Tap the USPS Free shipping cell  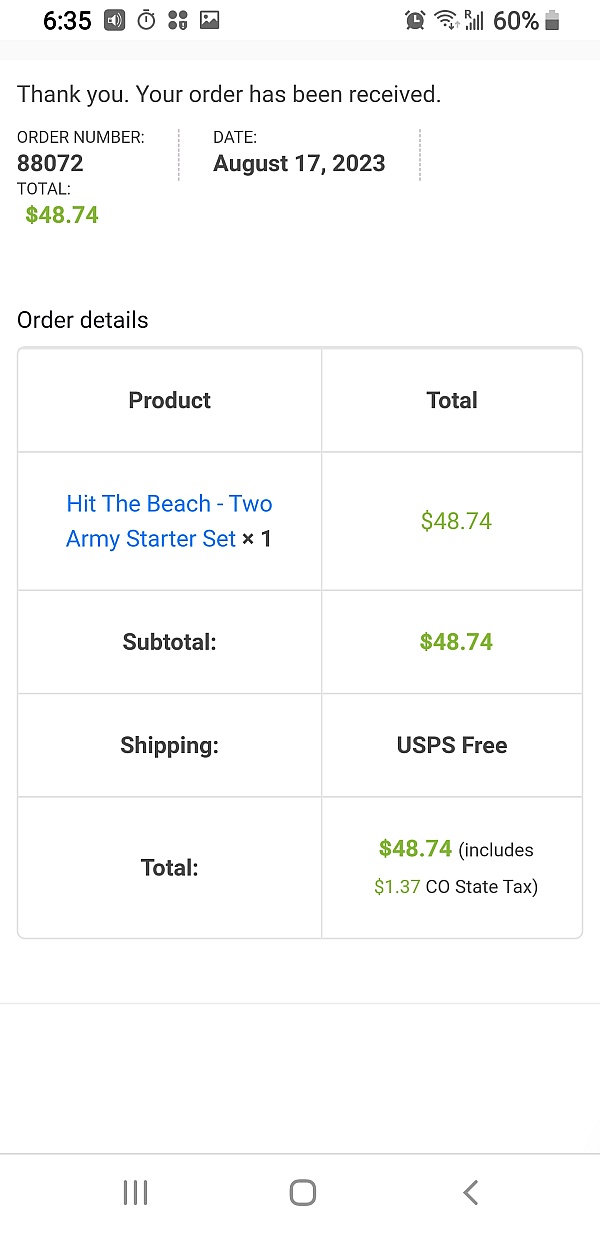452,745
